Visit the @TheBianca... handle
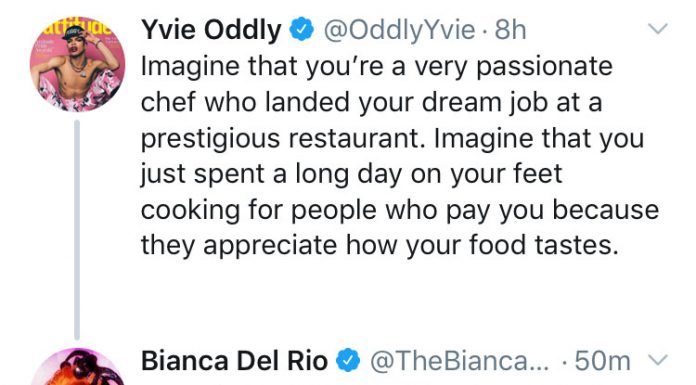The image size is (696, 385). point(459,361)
